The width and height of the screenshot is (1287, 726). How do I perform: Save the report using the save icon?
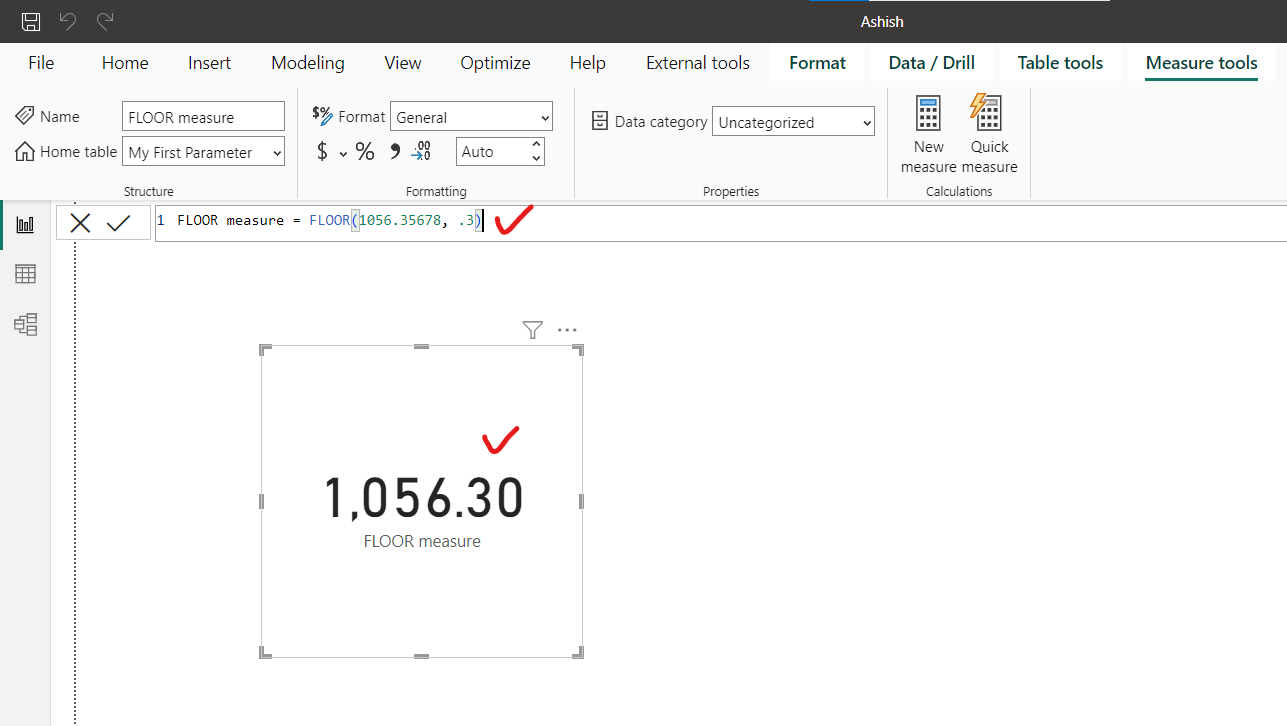[x=30, y=21]
